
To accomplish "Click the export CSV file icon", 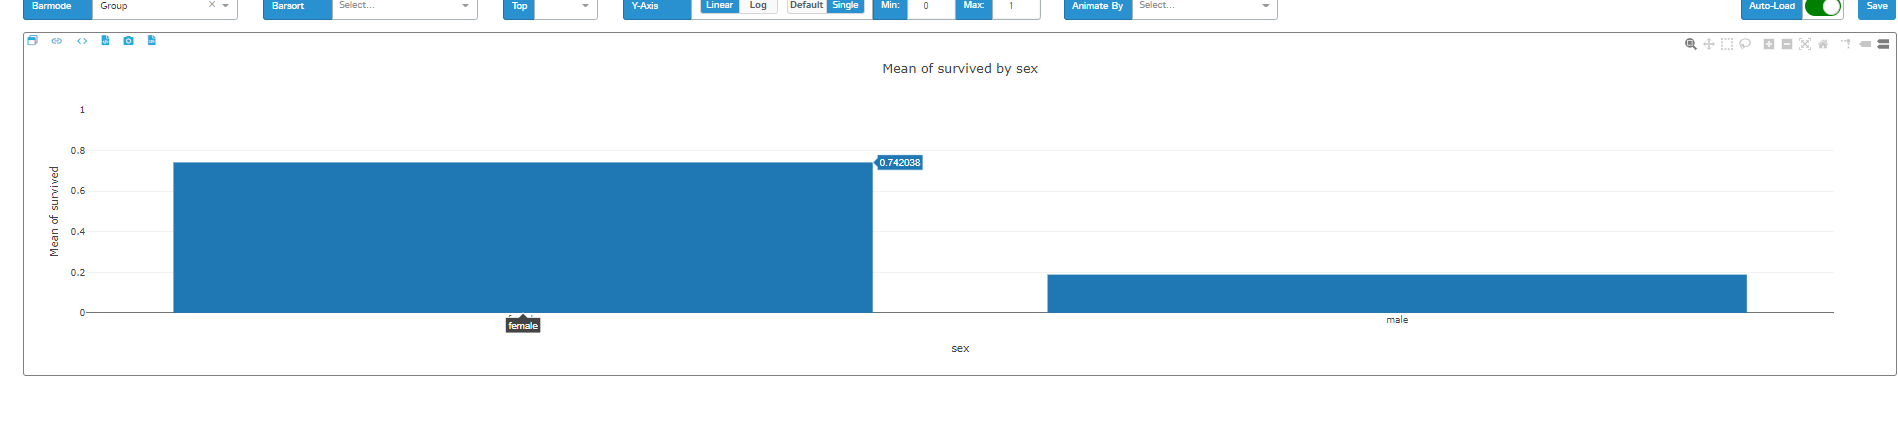I will [x=152, y=41].
